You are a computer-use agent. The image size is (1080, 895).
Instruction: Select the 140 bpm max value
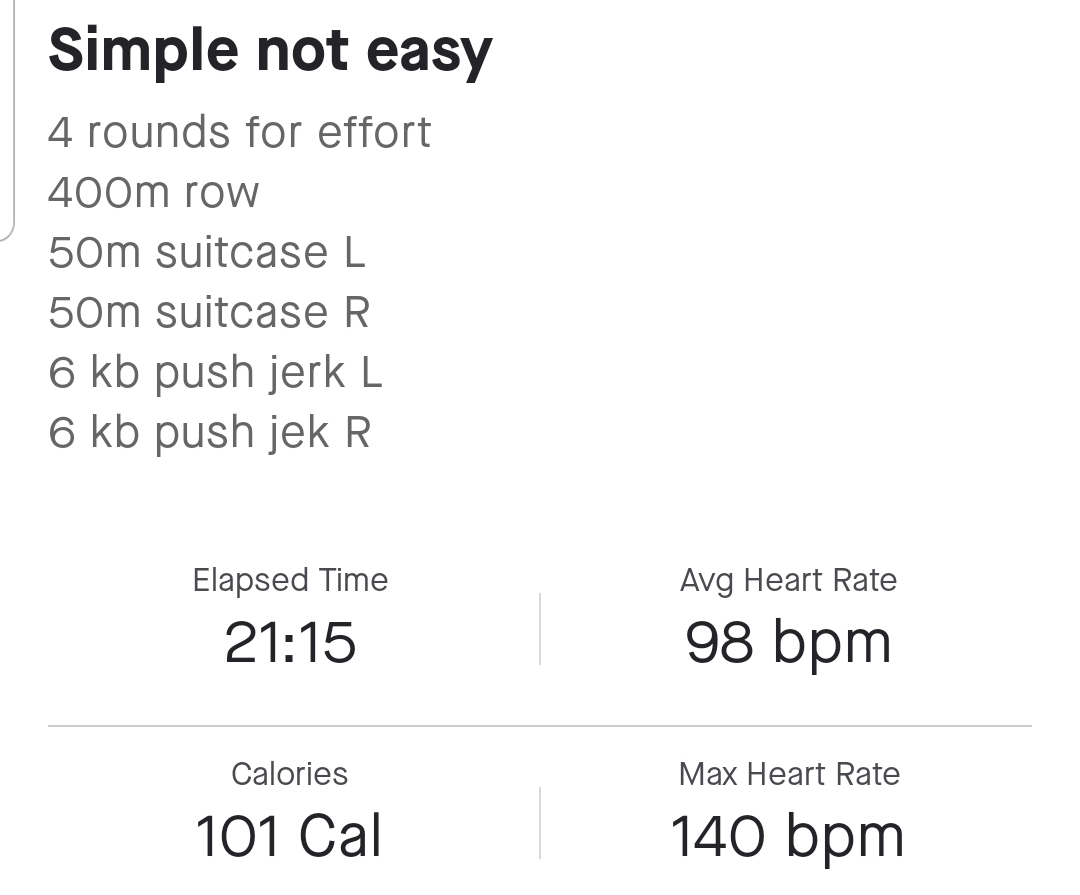click(787, 838)
